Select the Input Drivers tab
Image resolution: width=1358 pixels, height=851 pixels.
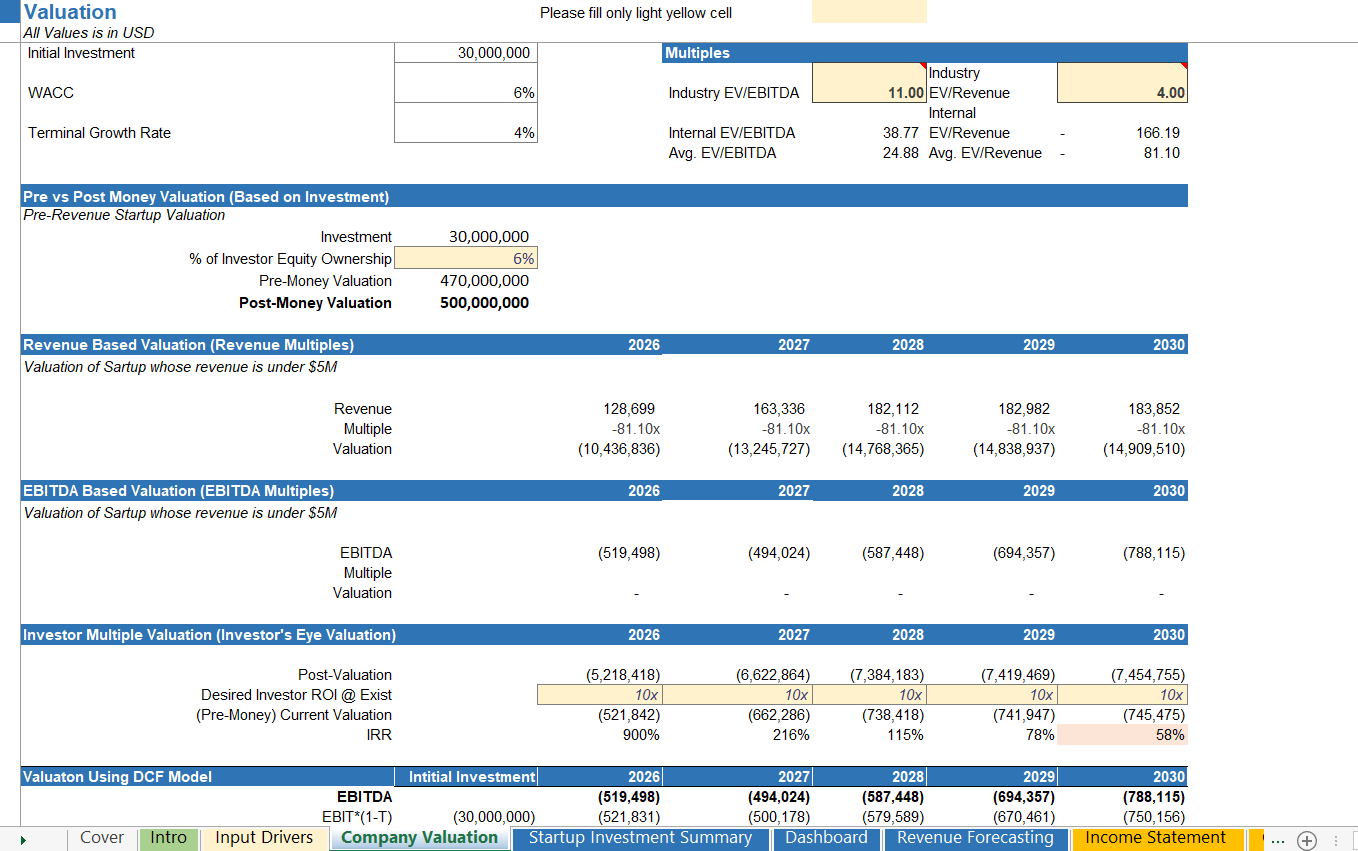(264, 838)
